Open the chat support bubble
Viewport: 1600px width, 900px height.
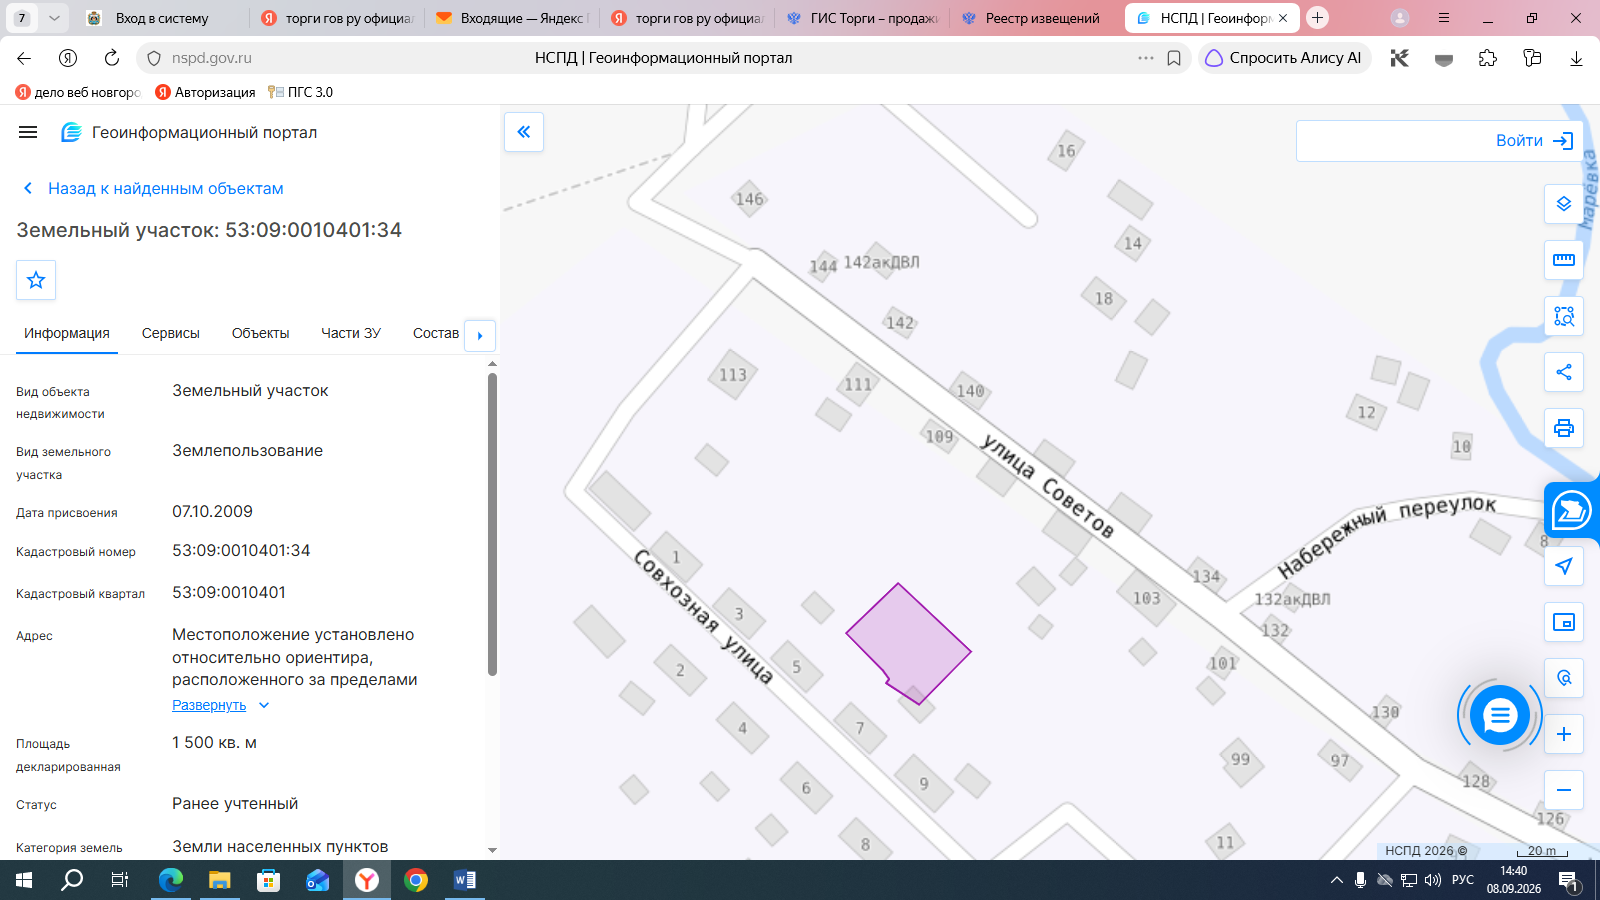point(1500,715)
